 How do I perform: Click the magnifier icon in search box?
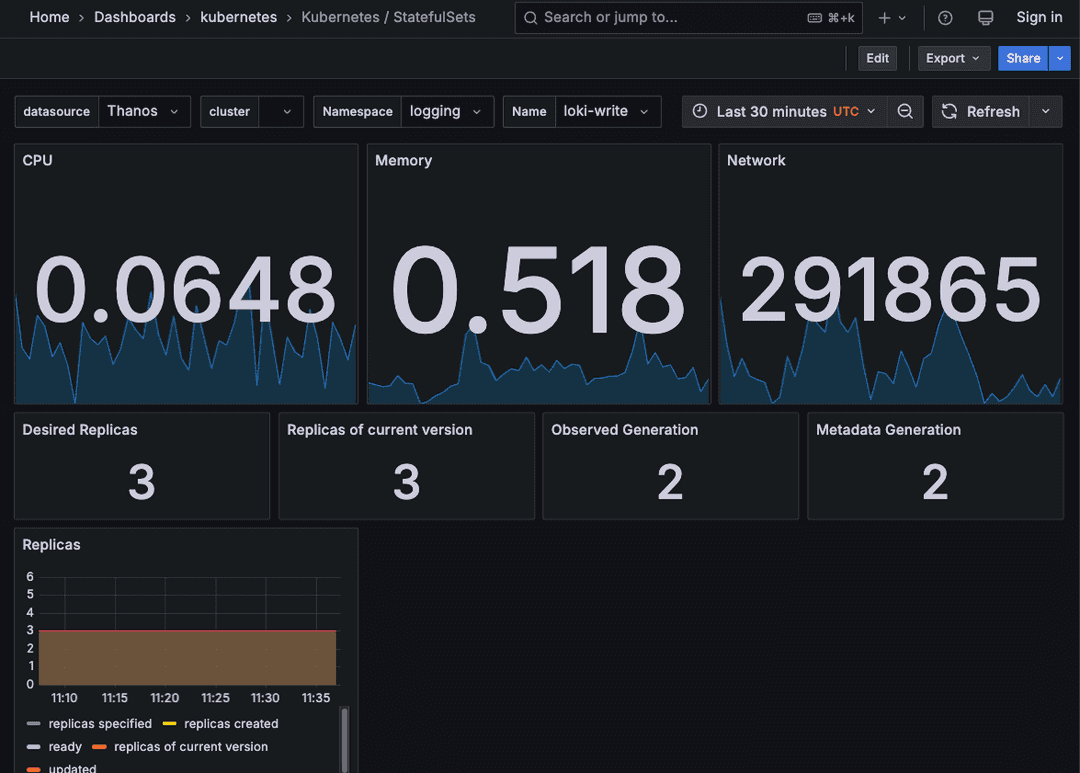pyautogui.click(x=530, y=18)
